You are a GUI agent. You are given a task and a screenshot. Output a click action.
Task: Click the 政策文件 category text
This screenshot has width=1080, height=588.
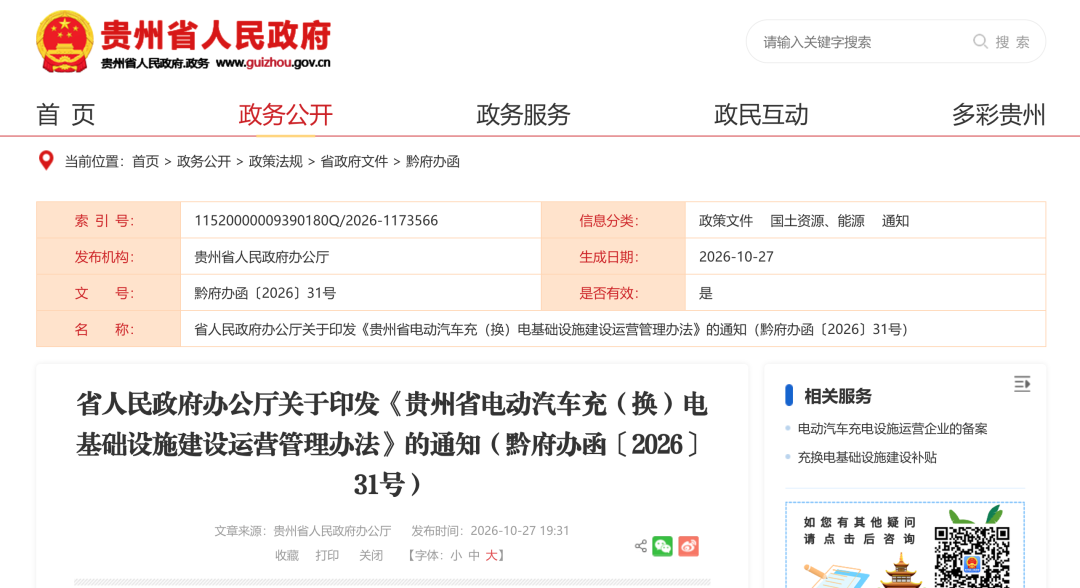click(726, 221)
